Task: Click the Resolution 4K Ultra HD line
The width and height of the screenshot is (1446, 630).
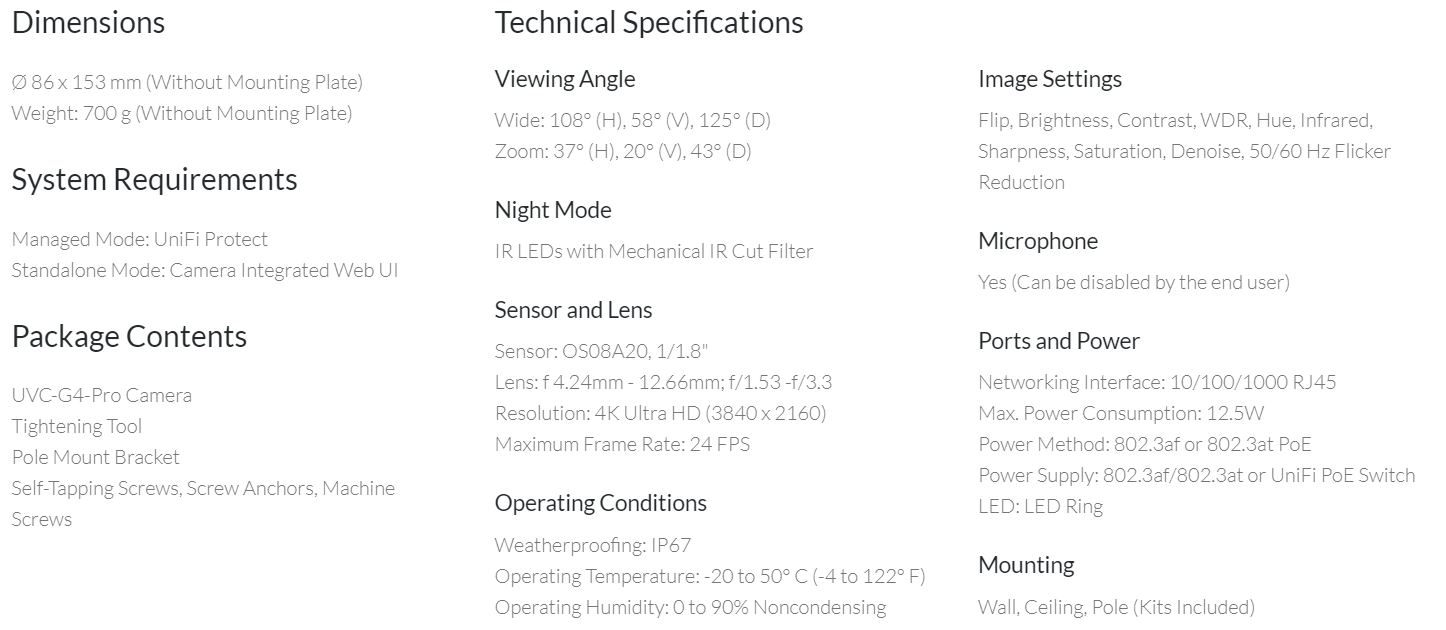Action: pyautogui.click(x=660, y=413)
